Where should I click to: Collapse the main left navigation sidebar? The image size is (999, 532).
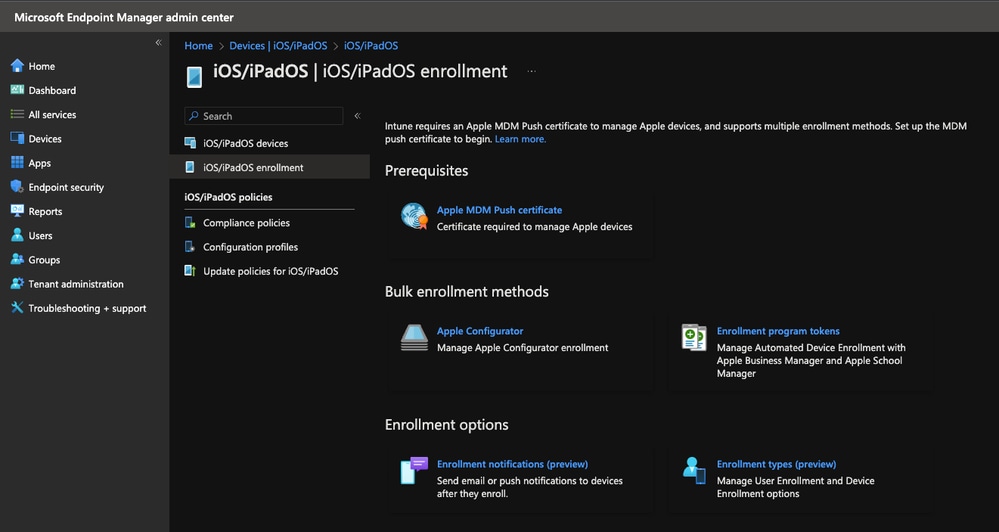point(158,43)
